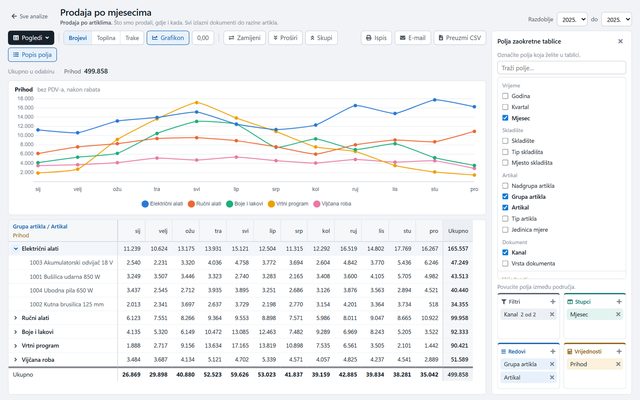640x400 pixels.
Task: Check the Jedinica mjere field
Action: pyautogui.click(x=505, y=230)
